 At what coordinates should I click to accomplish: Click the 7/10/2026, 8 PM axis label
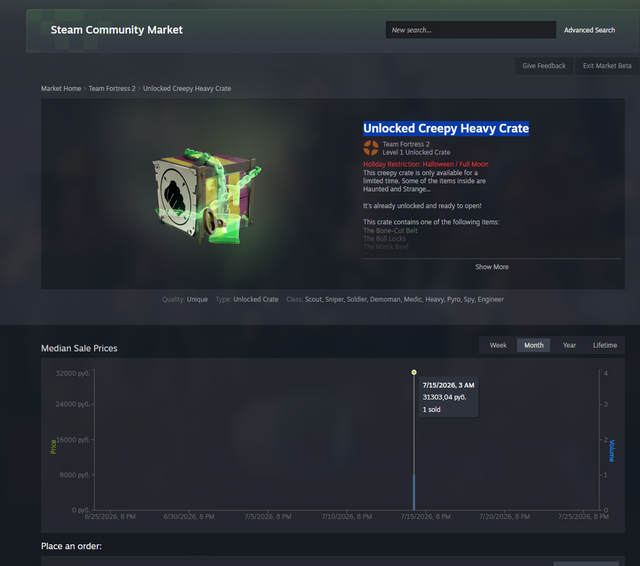point(347,517)
